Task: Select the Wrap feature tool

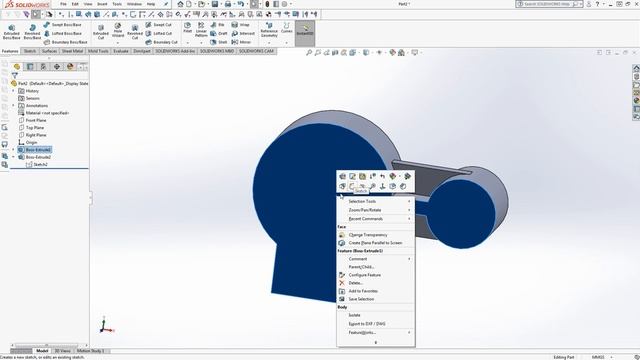Action: tap(240, 25)
